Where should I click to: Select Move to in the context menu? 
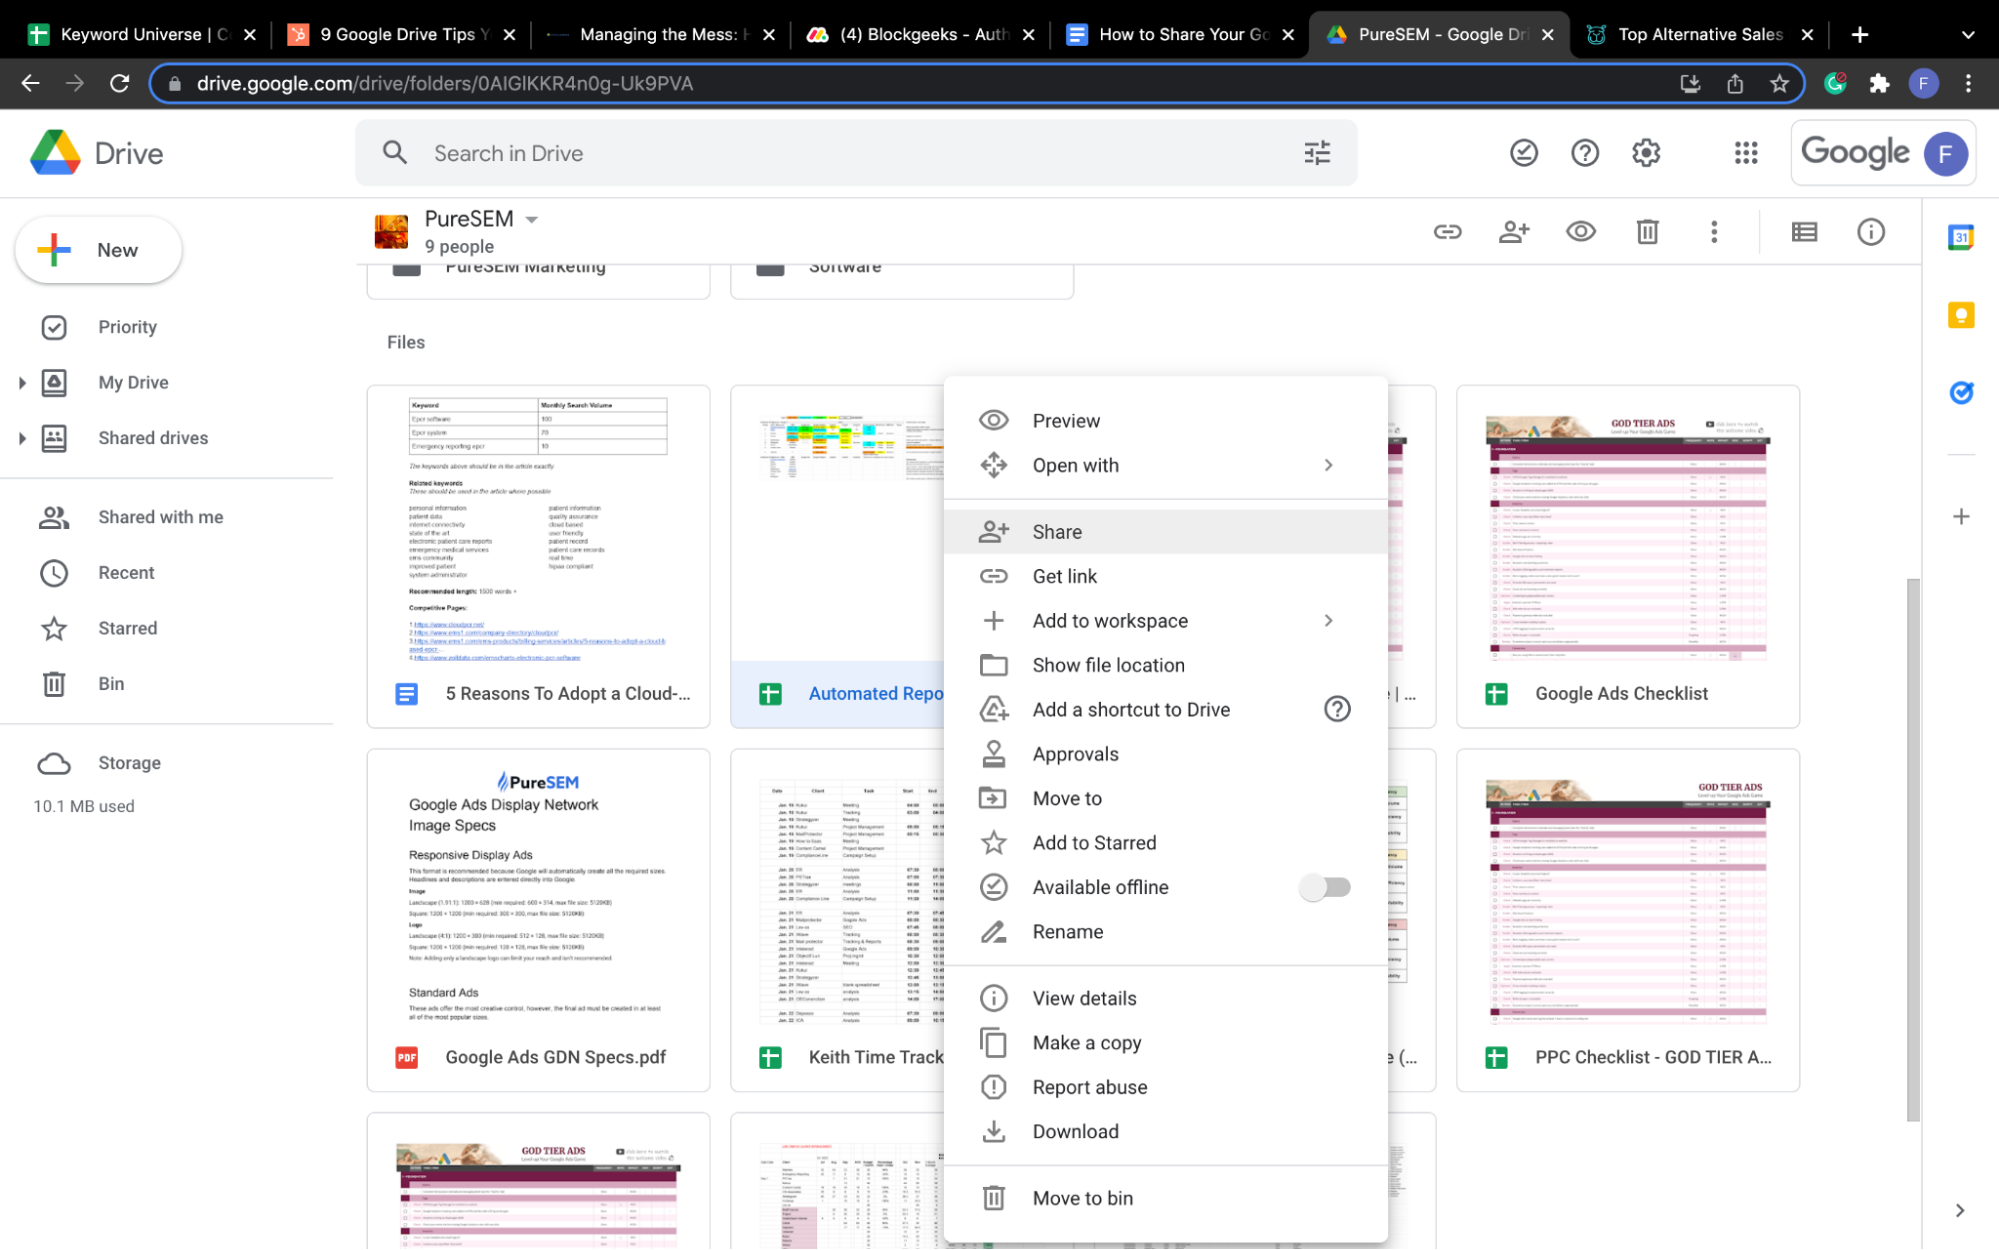click(1165, 798)
